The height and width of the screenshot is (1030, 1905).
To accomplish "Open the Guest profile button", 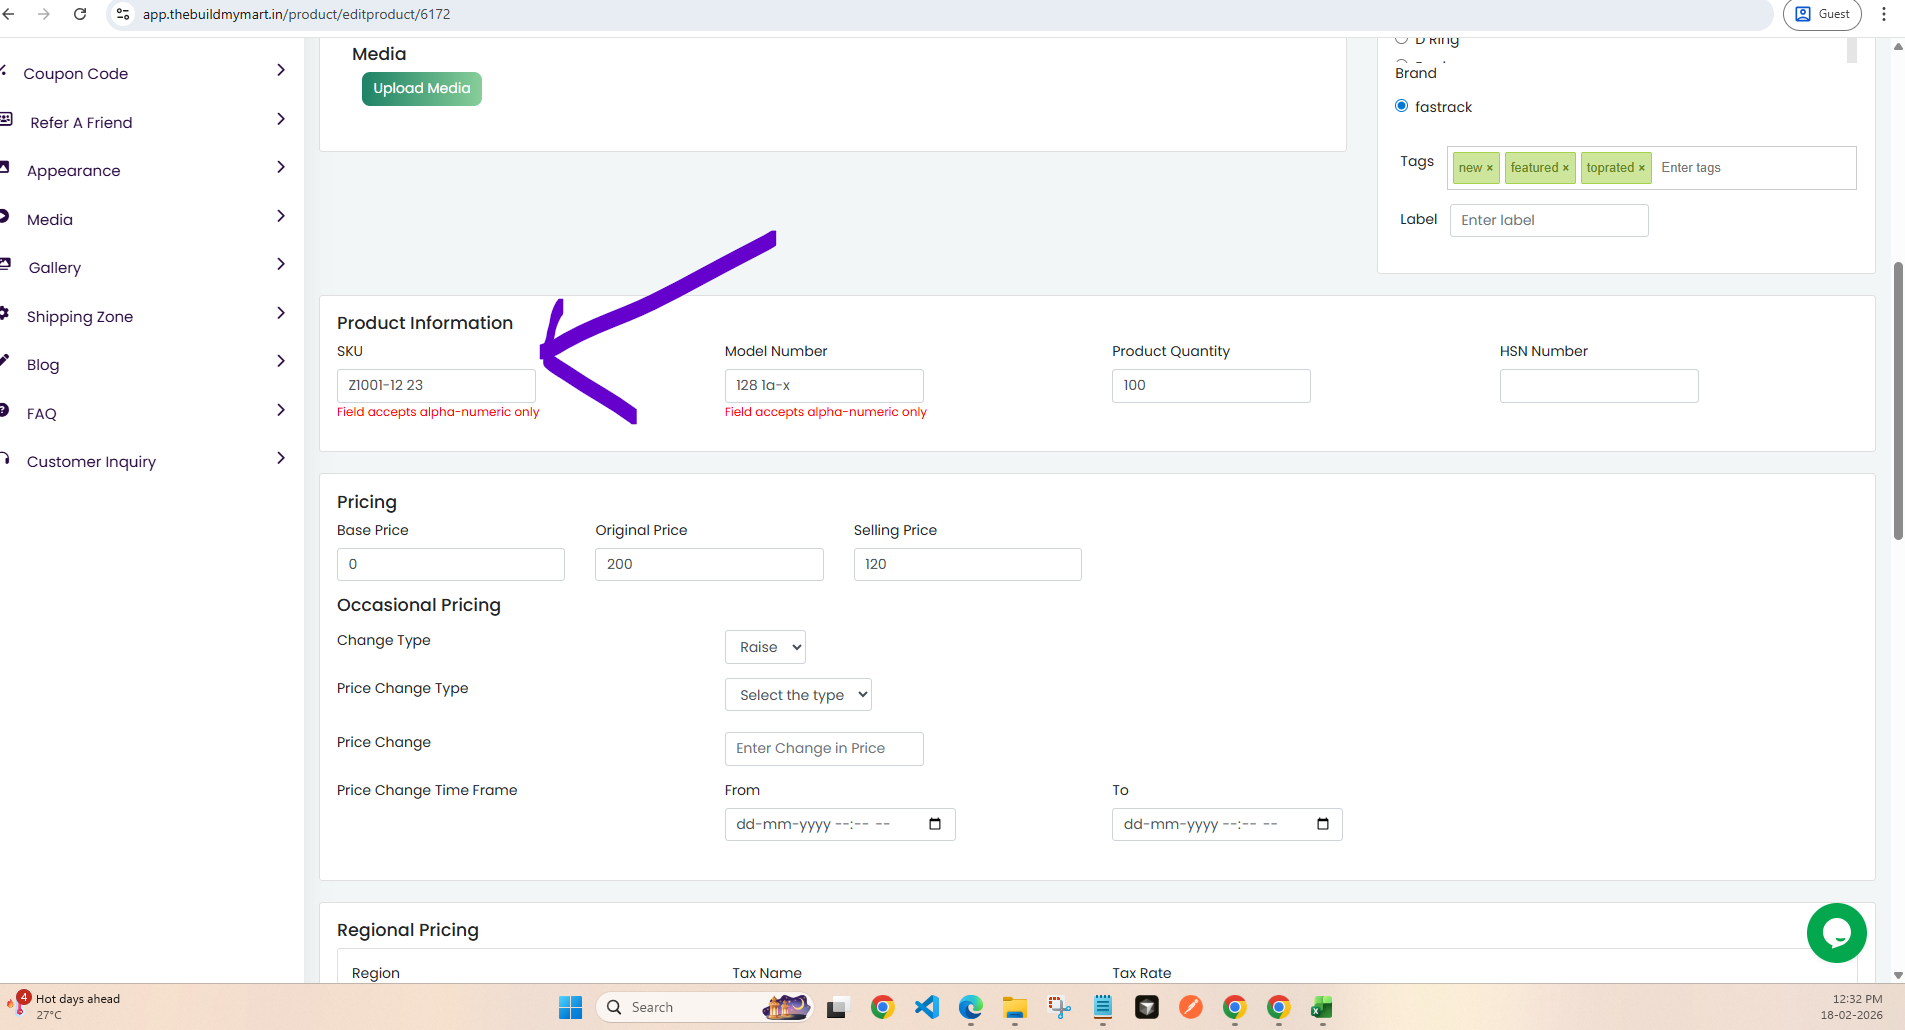I will [1822, 14].
